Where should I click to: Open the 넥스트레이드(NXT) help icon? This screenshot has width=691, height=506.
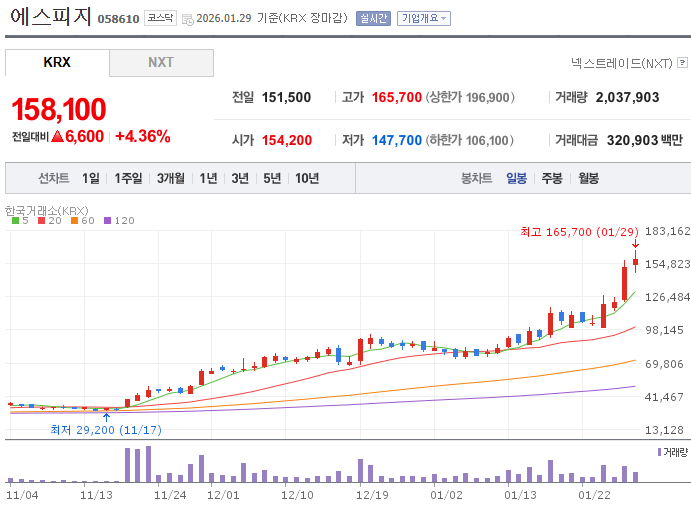tap(682, 63)
